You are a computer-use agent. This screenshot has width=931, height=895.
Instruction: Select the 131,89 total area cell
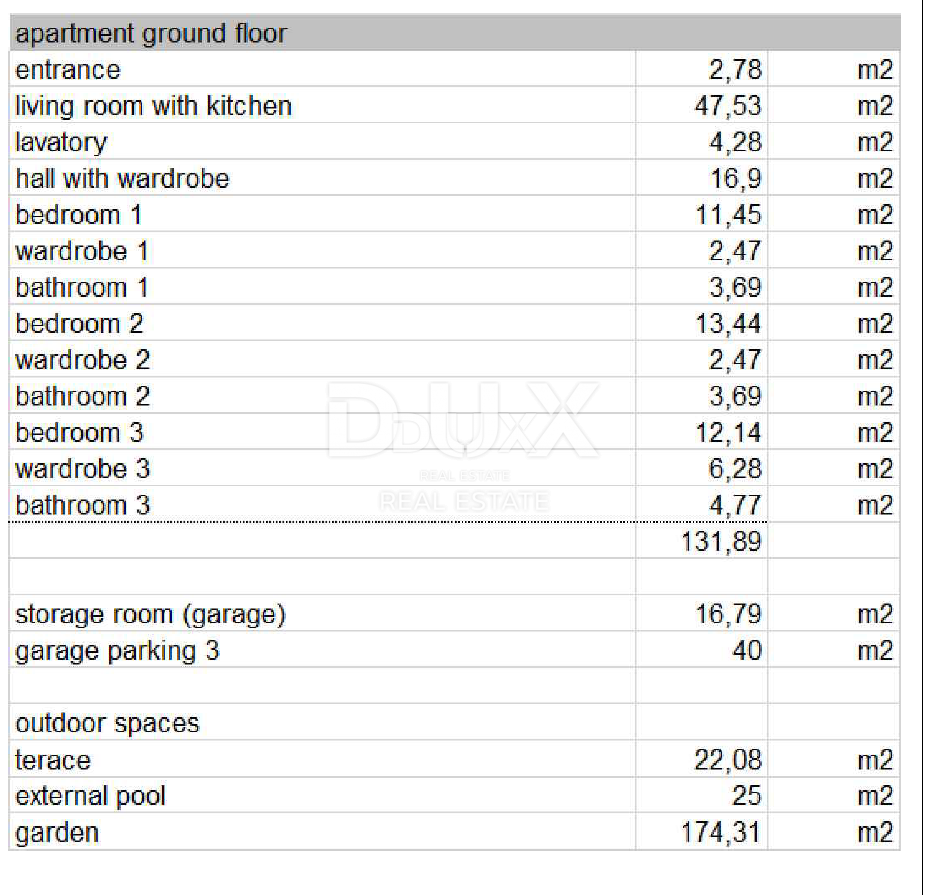[x=720, y=542]
